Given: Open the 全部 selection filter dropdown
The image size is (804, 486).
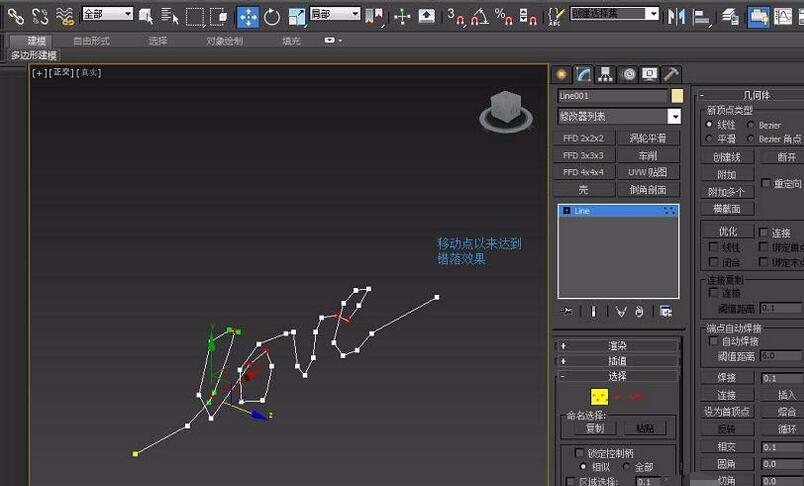Looking at the screenshot, I should pos(108,14).
